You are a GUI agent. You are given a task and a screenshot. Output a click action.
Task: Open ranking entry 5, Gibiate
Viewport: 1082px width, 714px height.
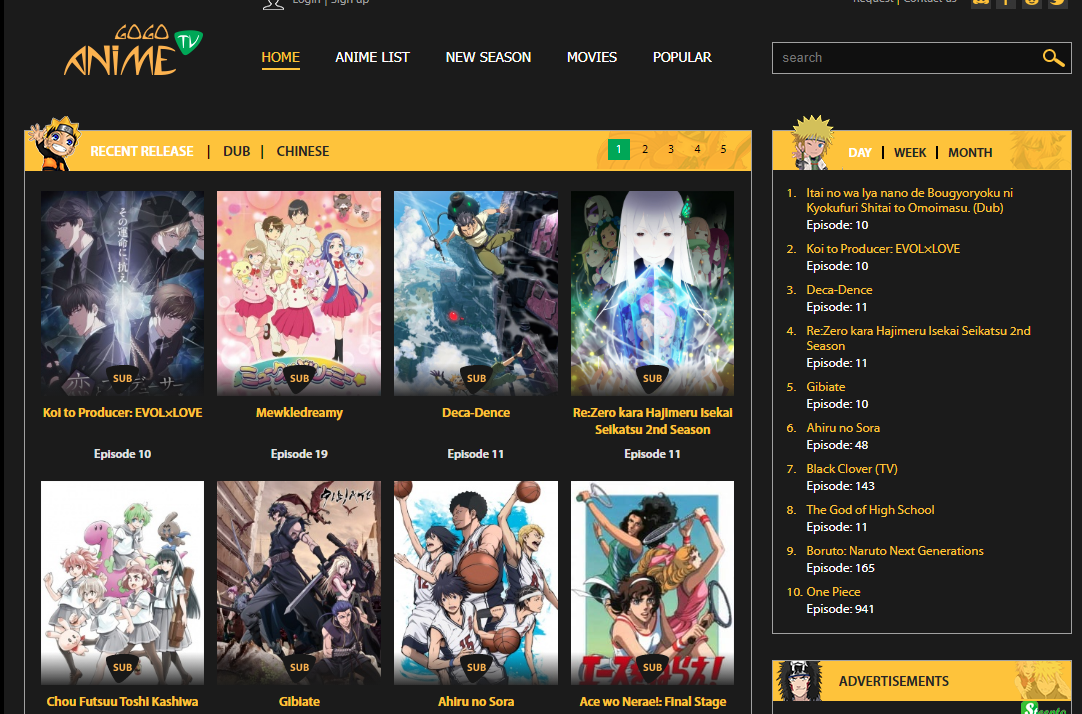click(x=825, y=387)
